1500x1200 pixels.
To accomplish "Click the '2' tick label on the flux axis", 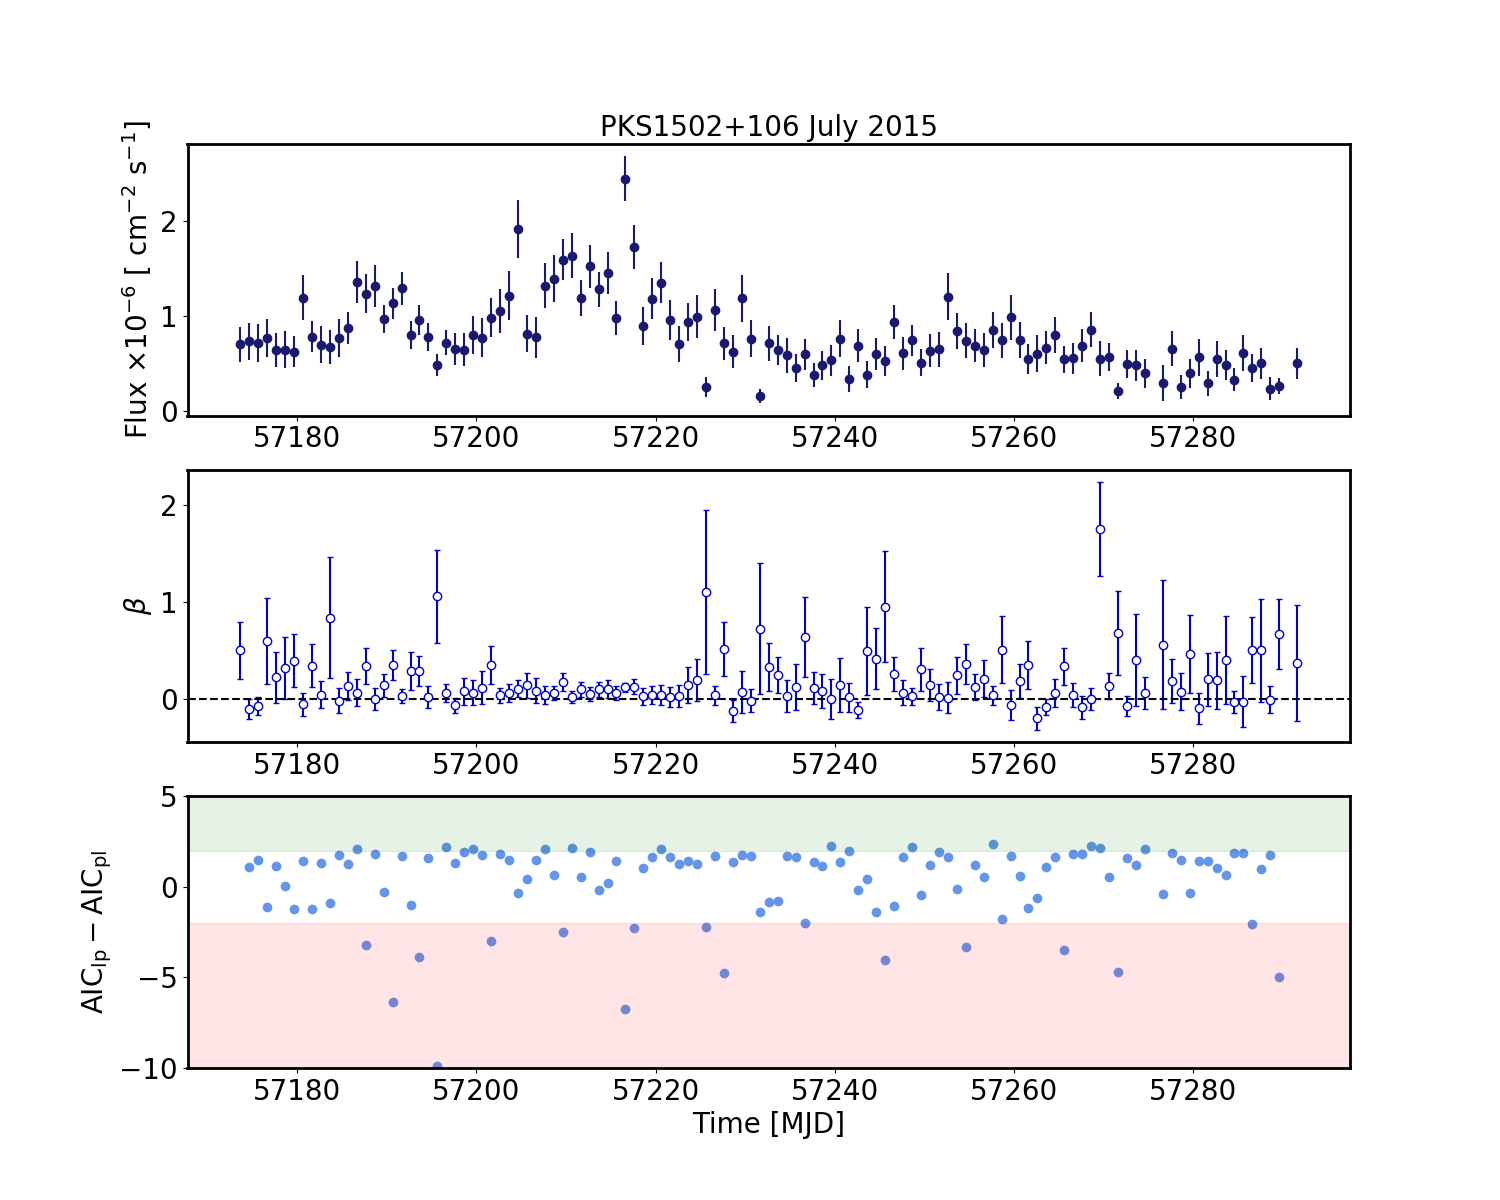I will tap(169, 221).
